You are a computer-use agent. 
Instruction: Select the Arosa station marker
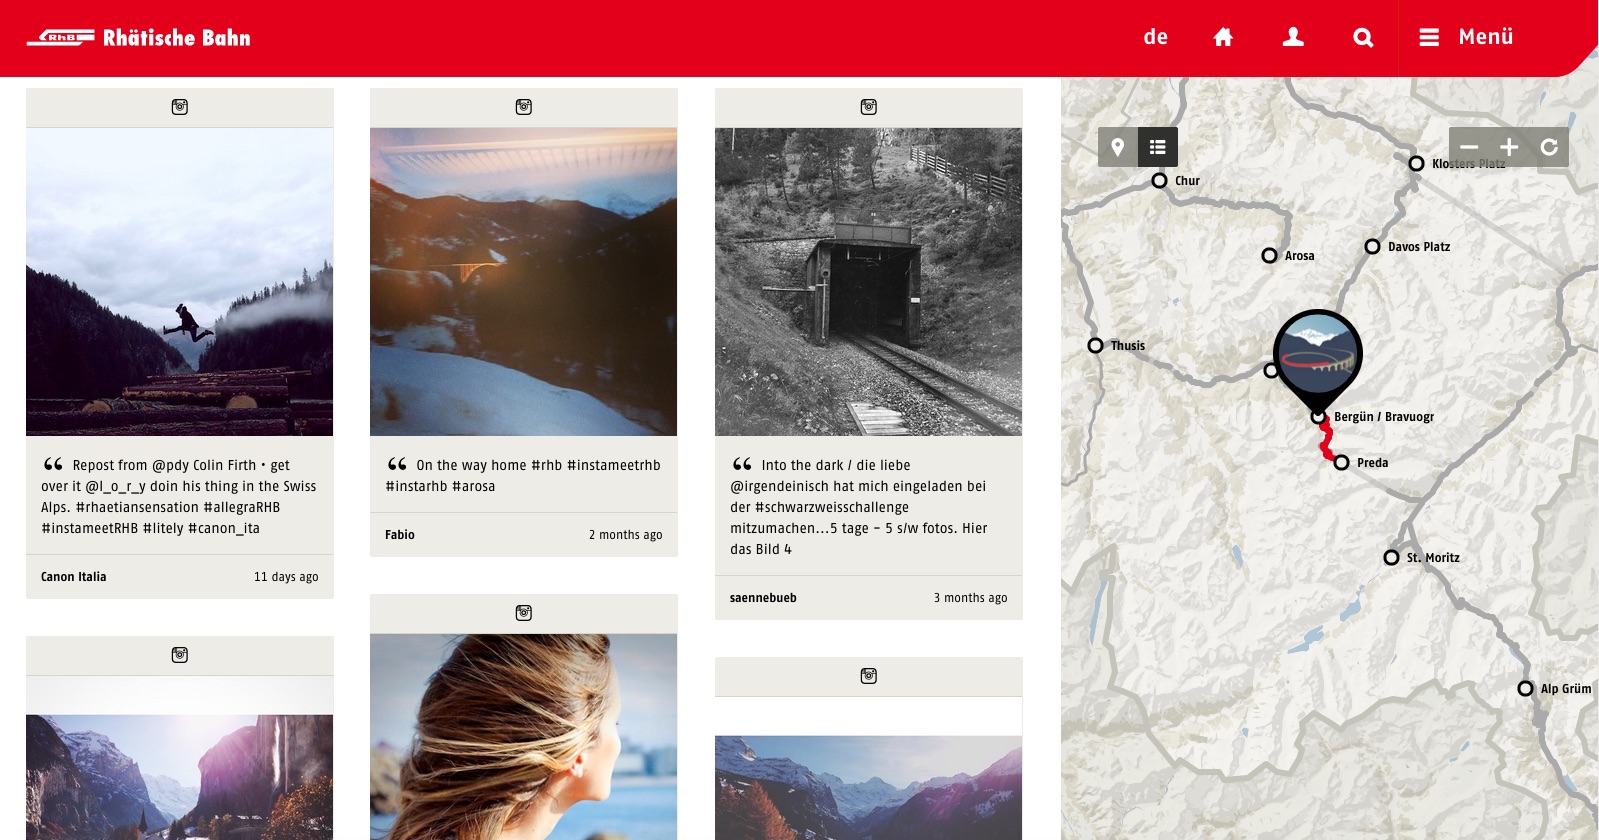[1269, 256]
